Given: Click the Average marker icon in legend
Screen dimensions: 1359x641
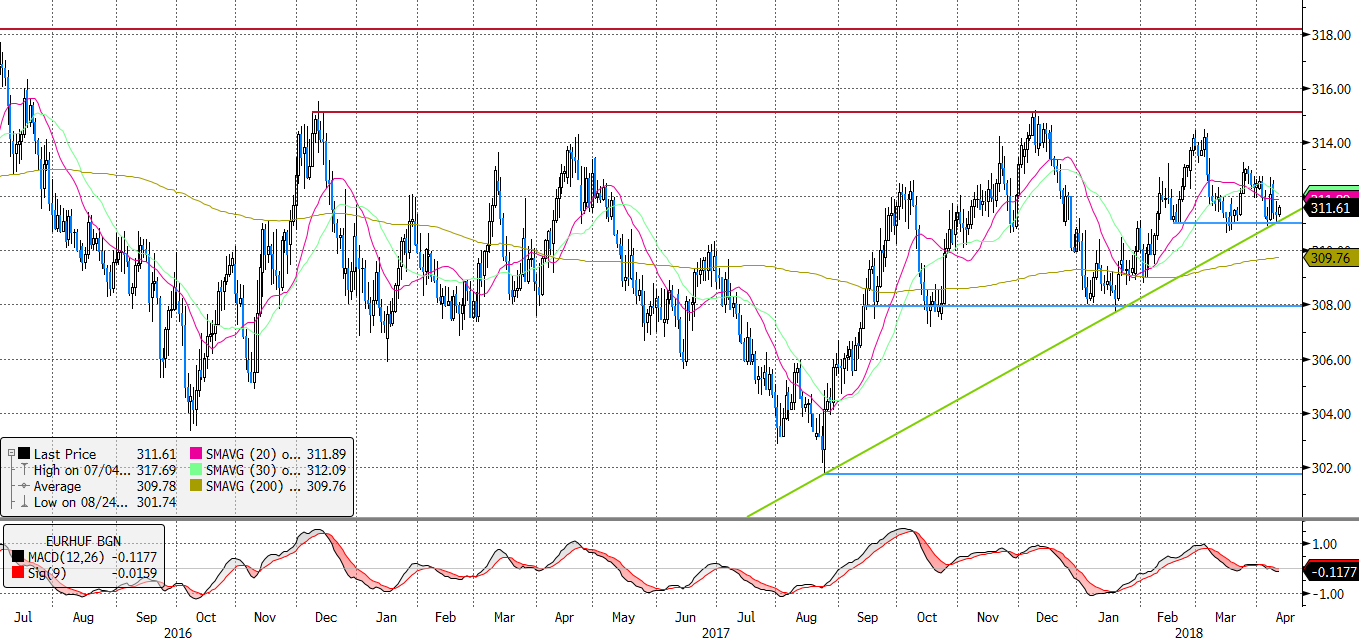Looking at the screenshot, I should coord(23,486).
